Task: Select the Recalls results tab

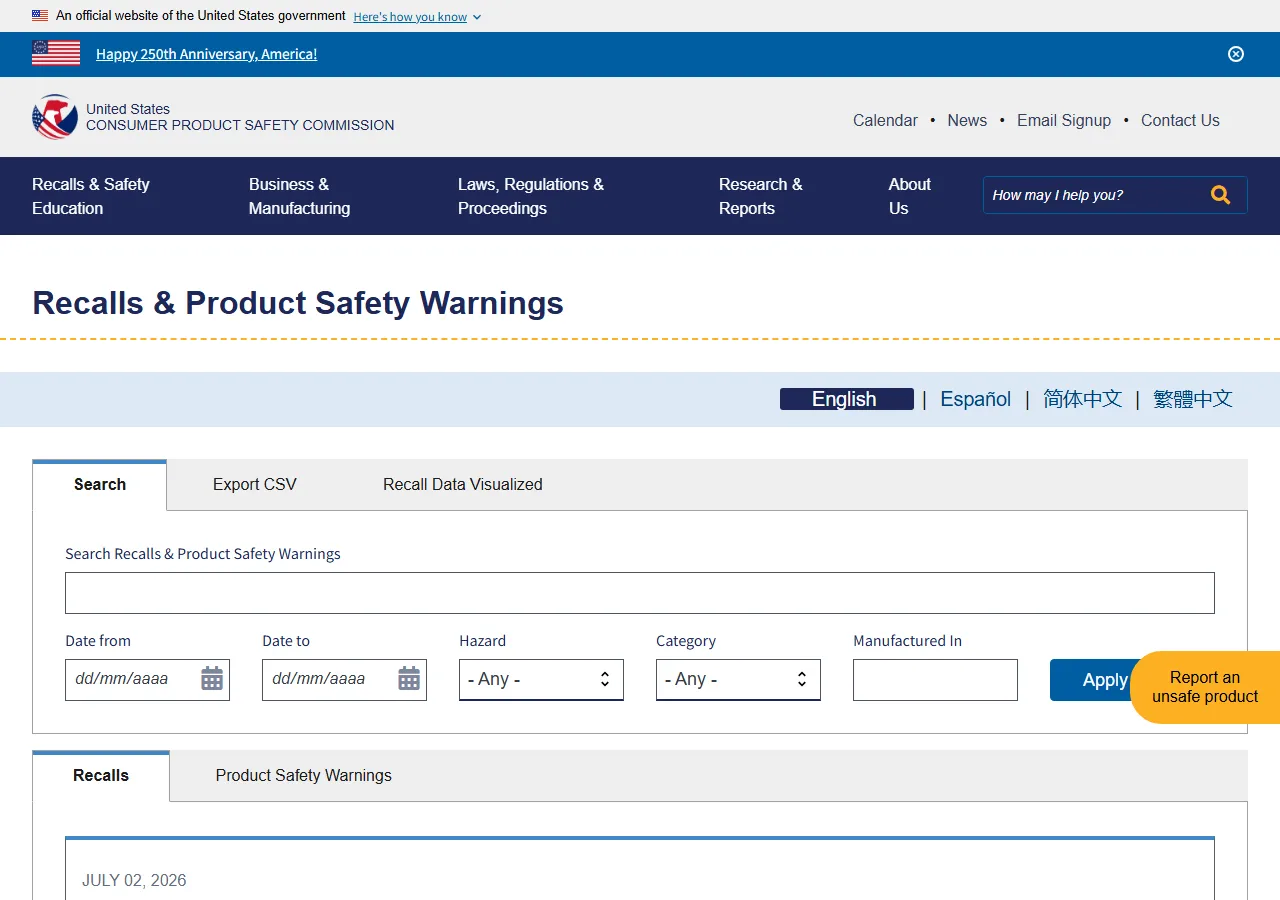Action: click(101, 776)
